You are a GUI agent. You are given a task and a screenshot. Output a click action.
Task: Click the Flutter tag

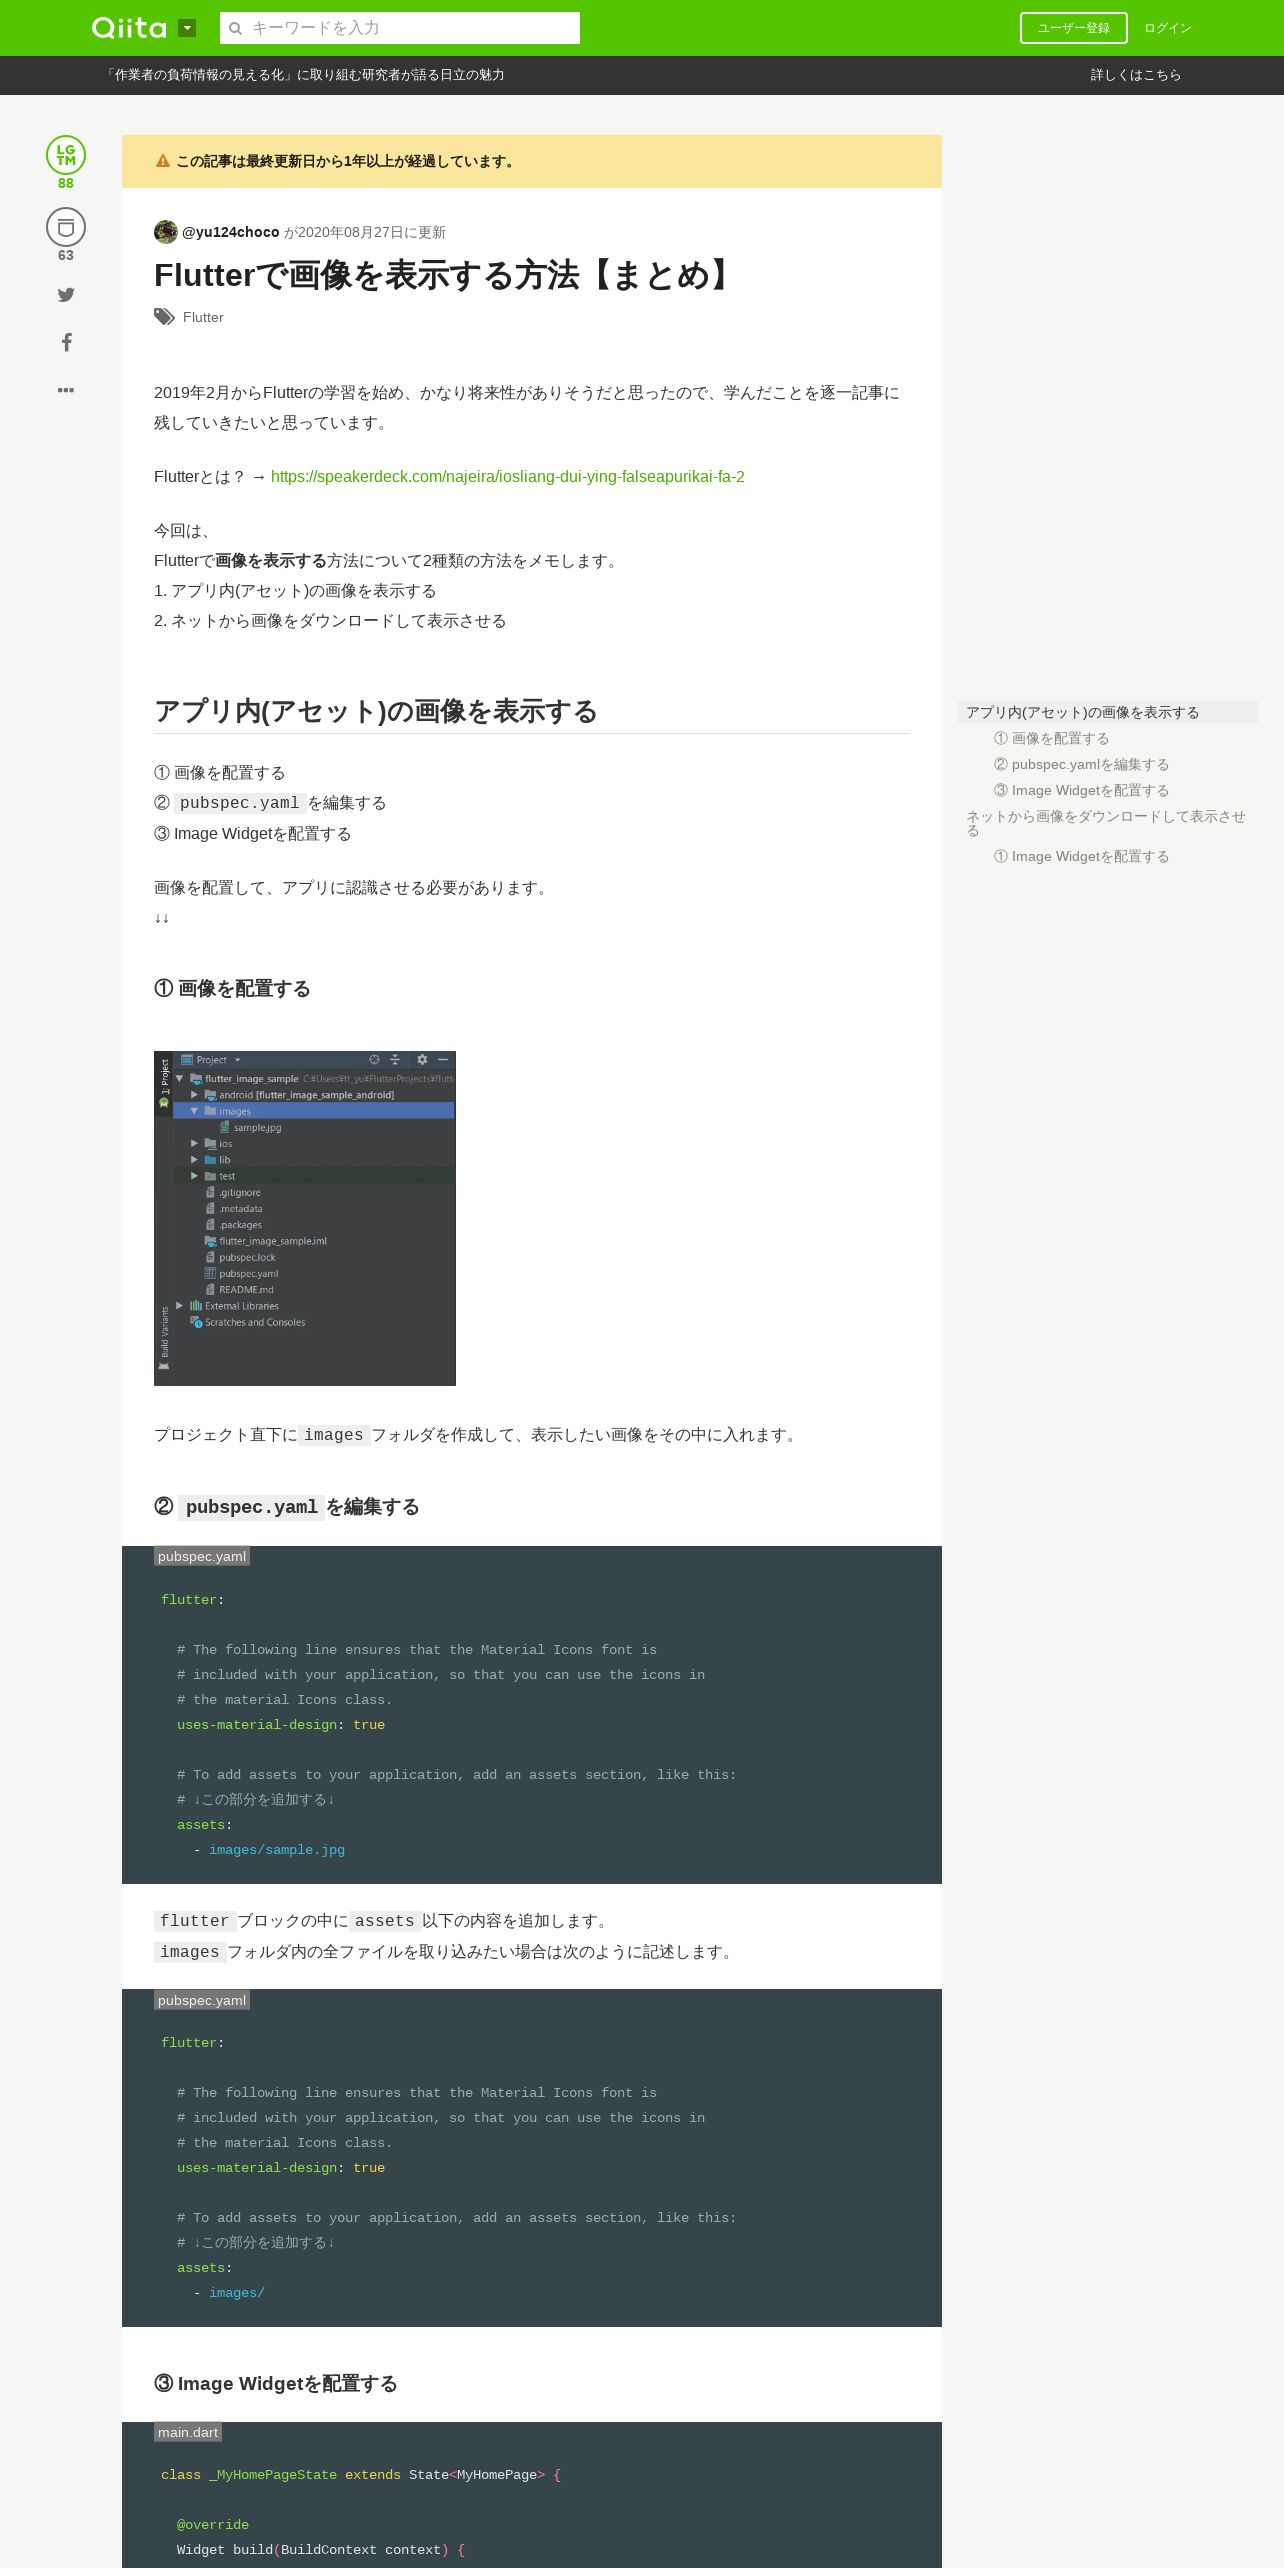(x=203, y=317)
